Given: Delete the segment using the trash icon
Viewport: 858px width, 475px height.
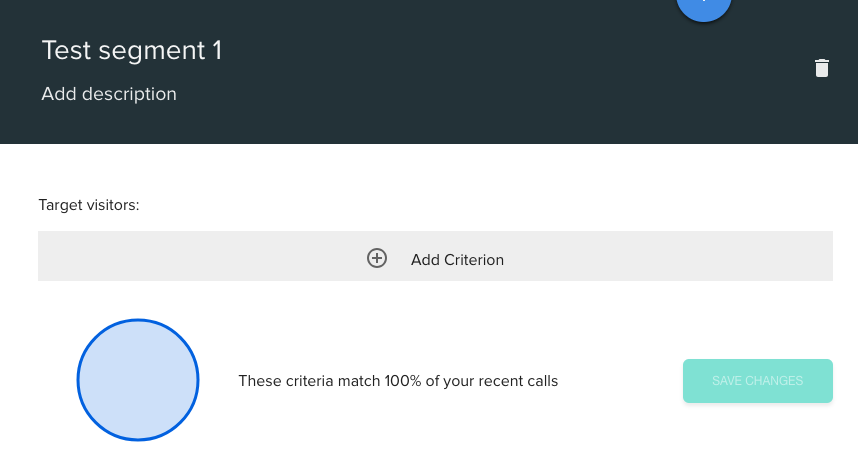Looking at the screenshot, I should (821, 68).
